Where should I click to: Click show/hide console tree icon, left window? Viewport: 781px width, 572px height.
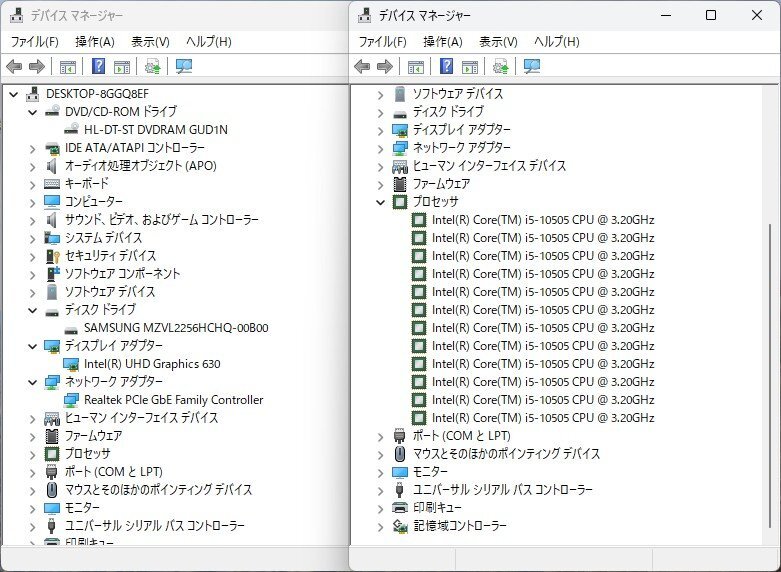tap(68, 66)
